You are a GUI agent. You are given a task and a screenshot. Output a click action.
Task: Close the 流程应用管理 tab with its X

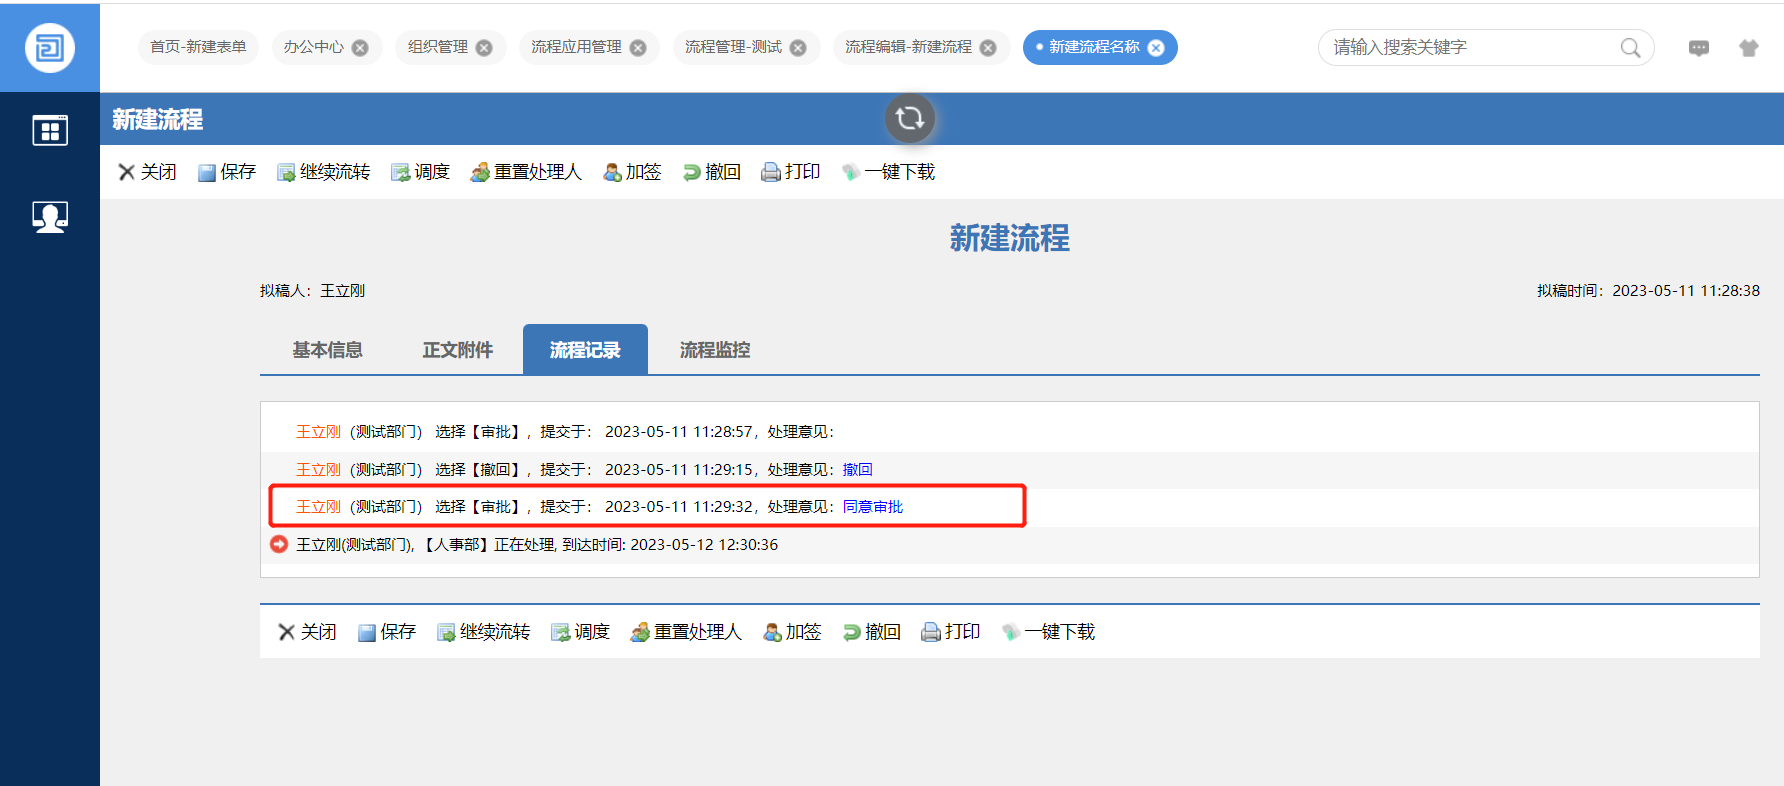click(x=638, y=48)
